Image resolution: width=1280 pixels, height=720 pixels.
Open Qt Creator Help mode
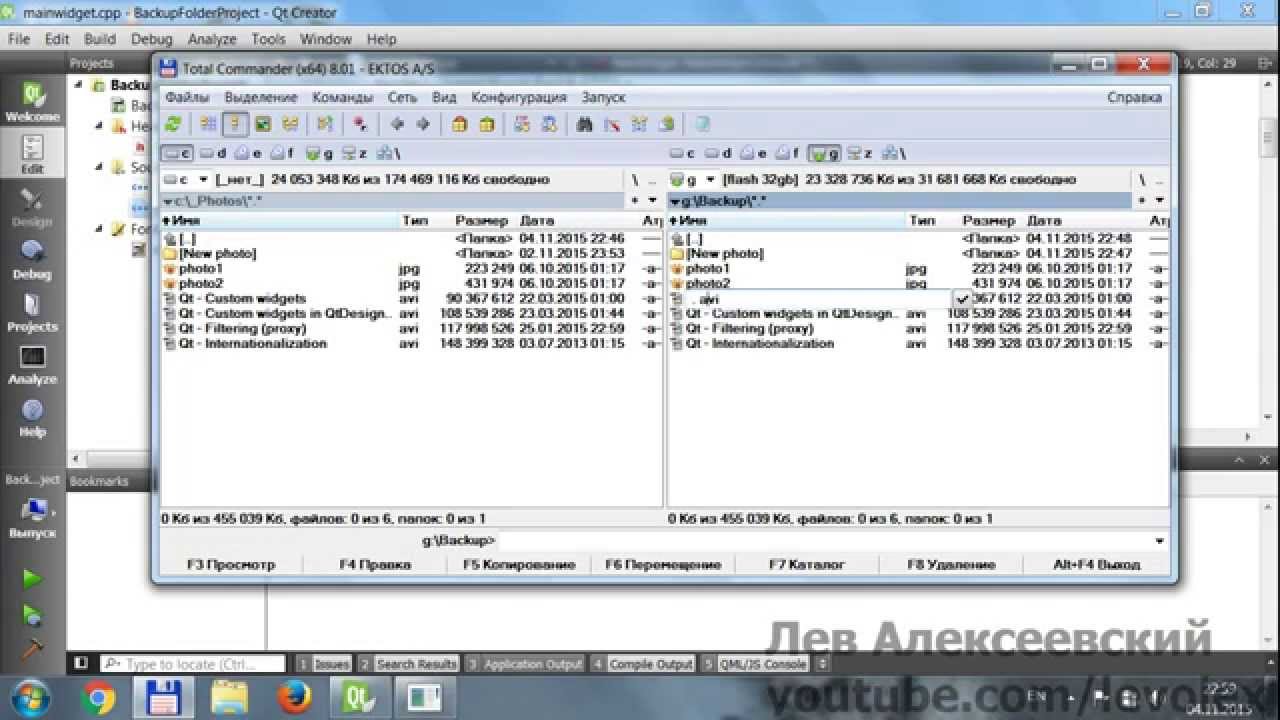33,418
